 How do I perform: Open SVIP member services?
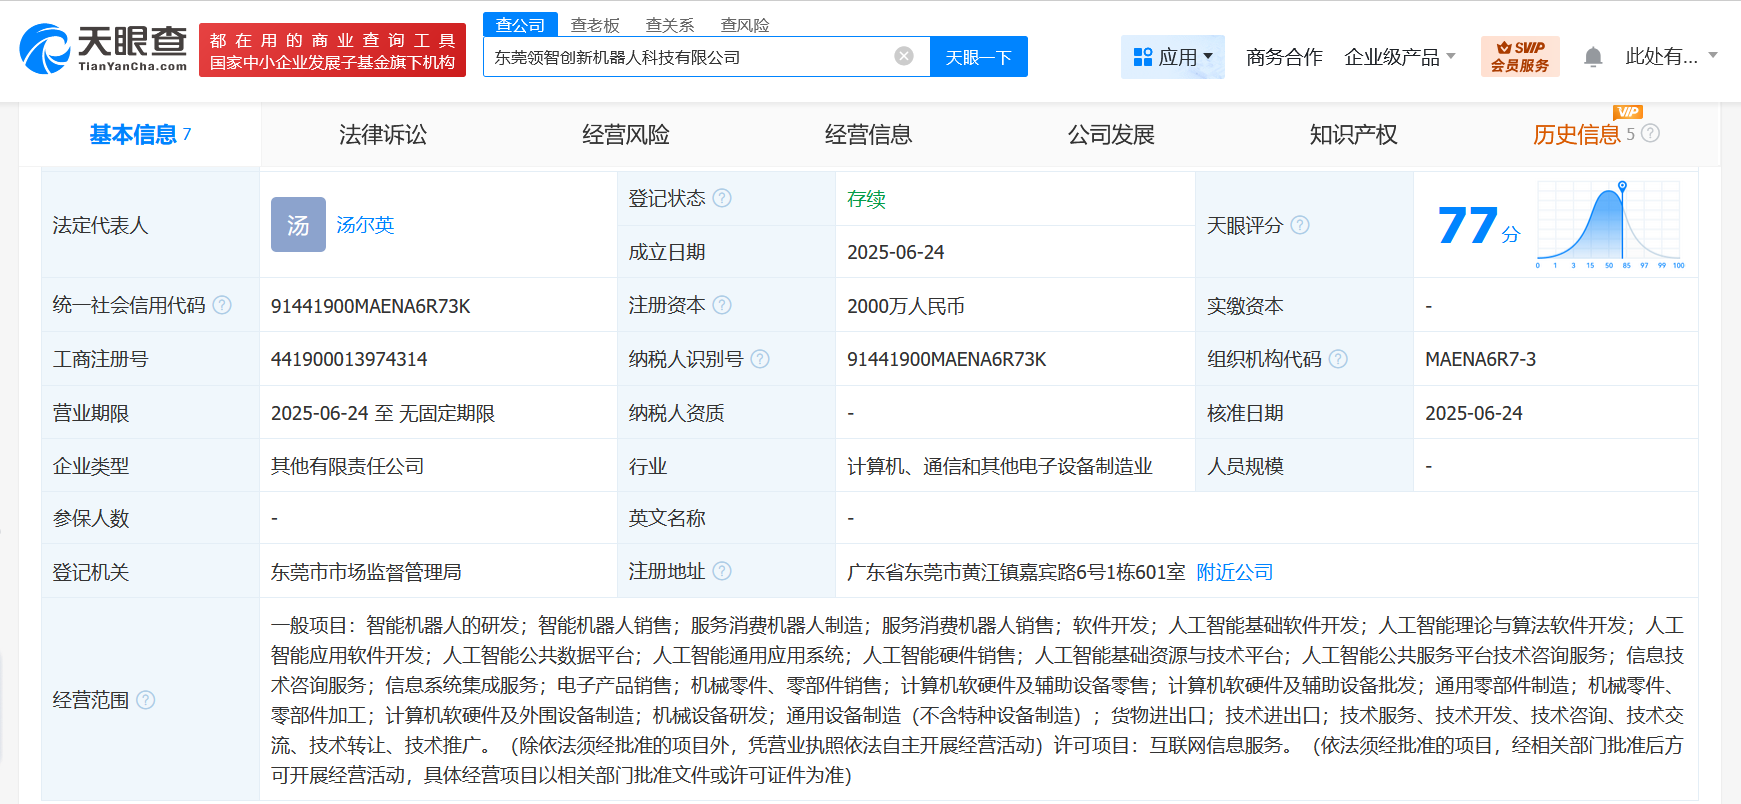coord(1519,57)
